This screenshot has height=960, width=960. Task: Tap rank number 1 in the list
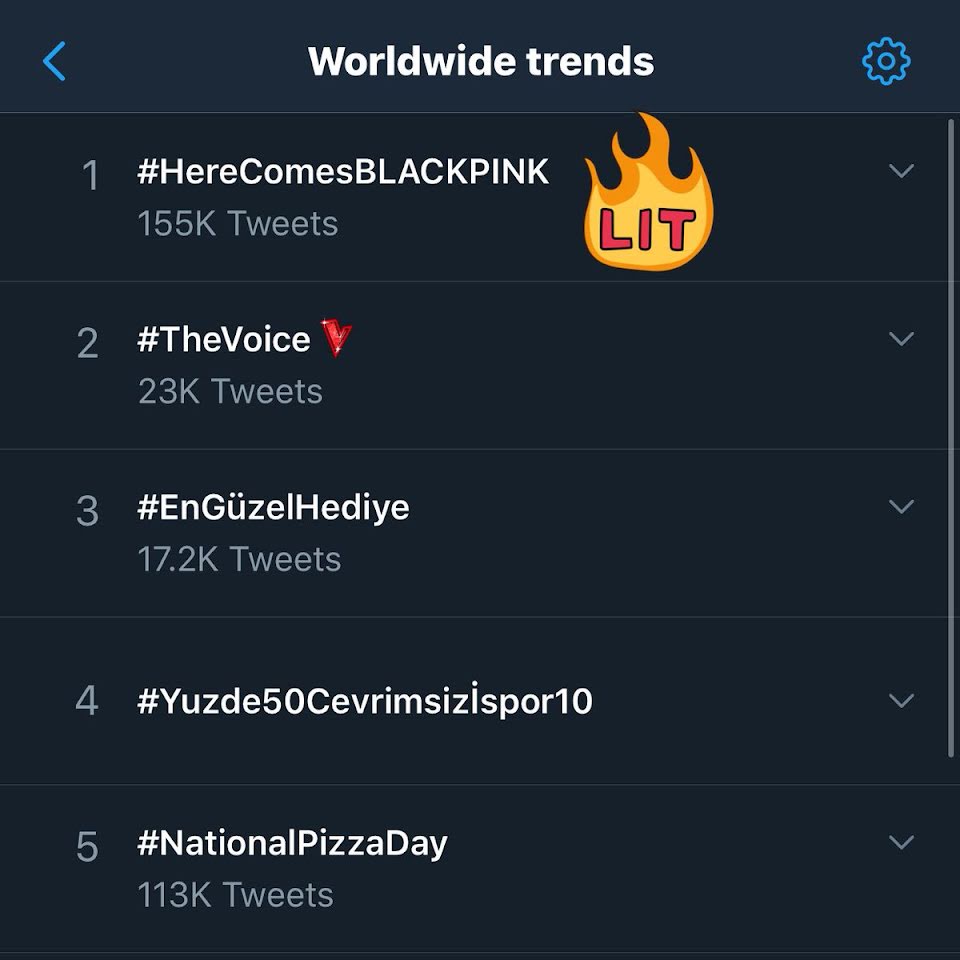pyautogui.click(x=90, y=177)
